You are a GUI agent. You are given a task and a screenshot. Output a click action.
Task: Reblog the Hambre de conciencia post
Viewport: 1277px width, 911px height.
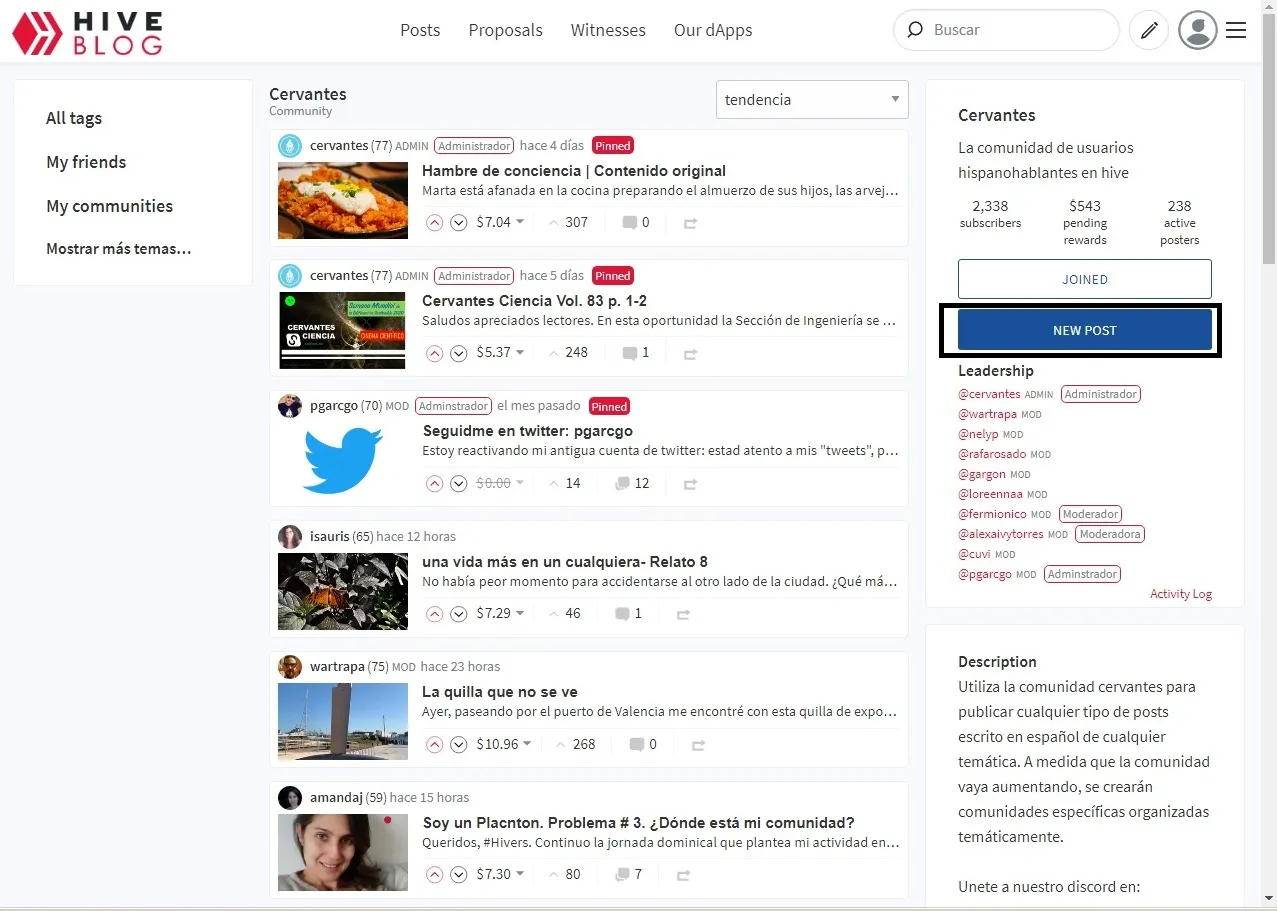pyautogui.click(x=690, y=223)
